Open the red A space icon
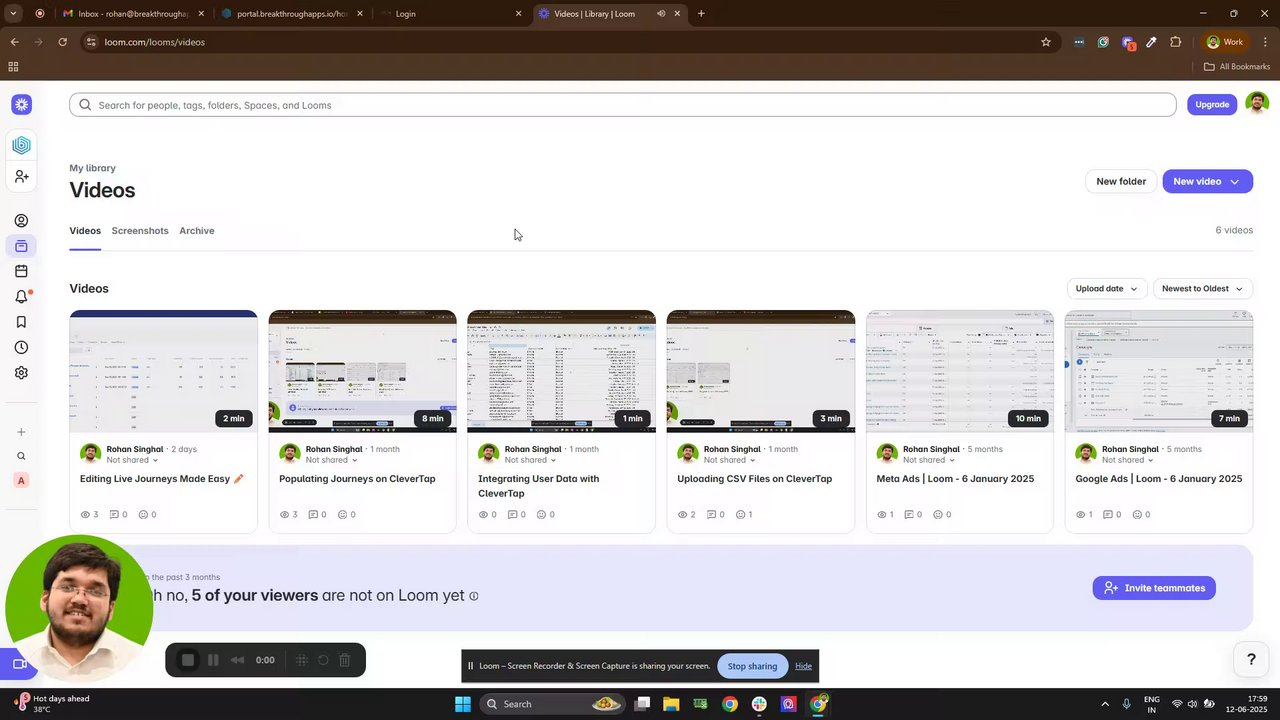 [21, 480]
